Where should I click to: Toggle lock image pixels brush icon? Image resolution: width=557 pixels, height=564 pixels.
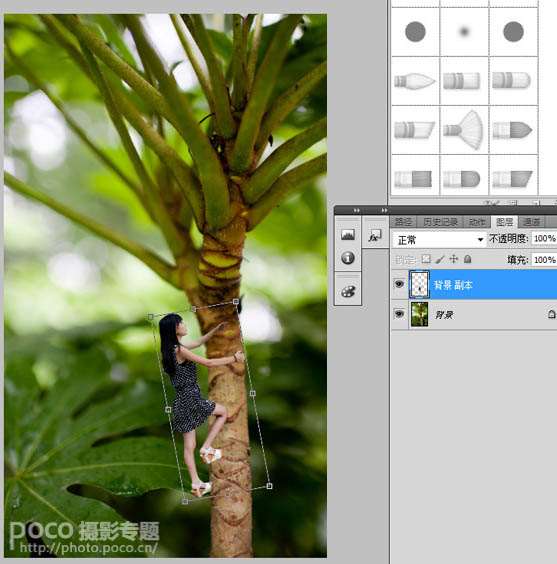coord(440,259)
